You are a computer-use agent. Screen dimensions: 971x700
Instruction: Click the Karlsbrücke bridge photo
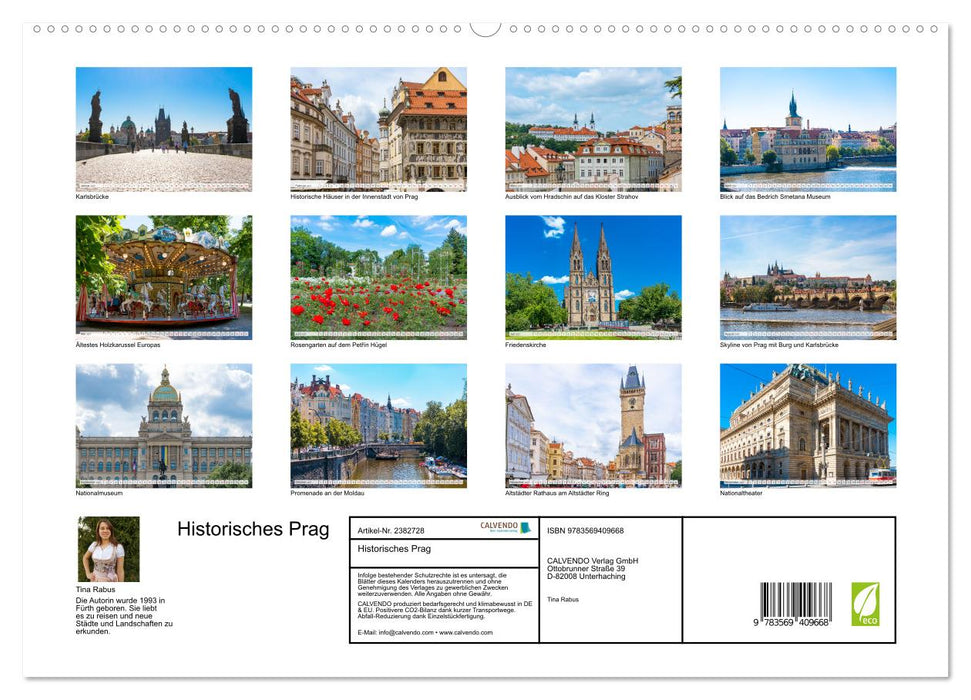[163, 129]
